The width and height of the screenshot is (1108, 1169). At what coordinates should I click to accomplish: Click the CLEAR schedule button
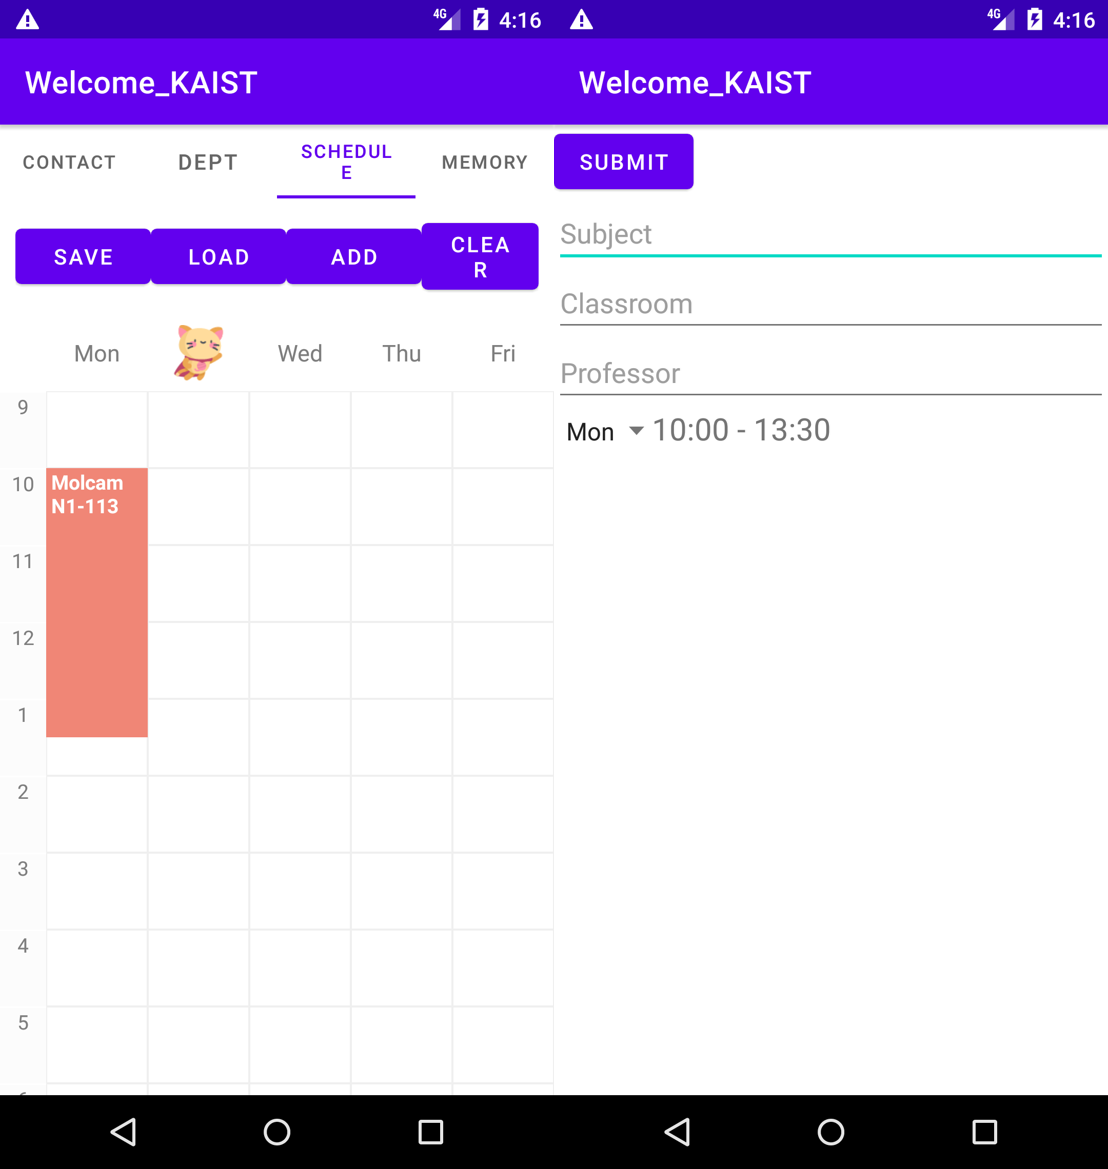coord(480,256)
